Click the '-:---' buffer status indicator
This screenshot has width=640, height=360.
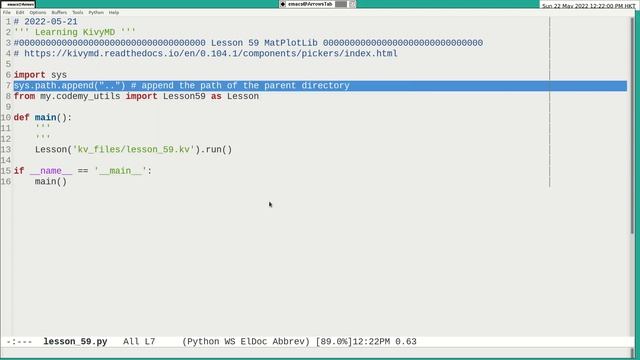tap(19, 342)
